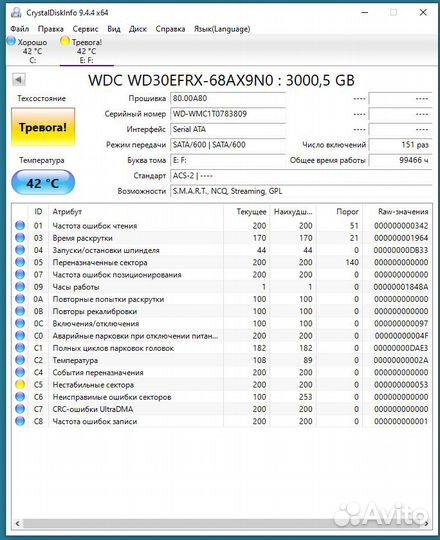440x540 pixels.
Task: Close the CrystalDiskInfo window
Action: pos(423,13)
